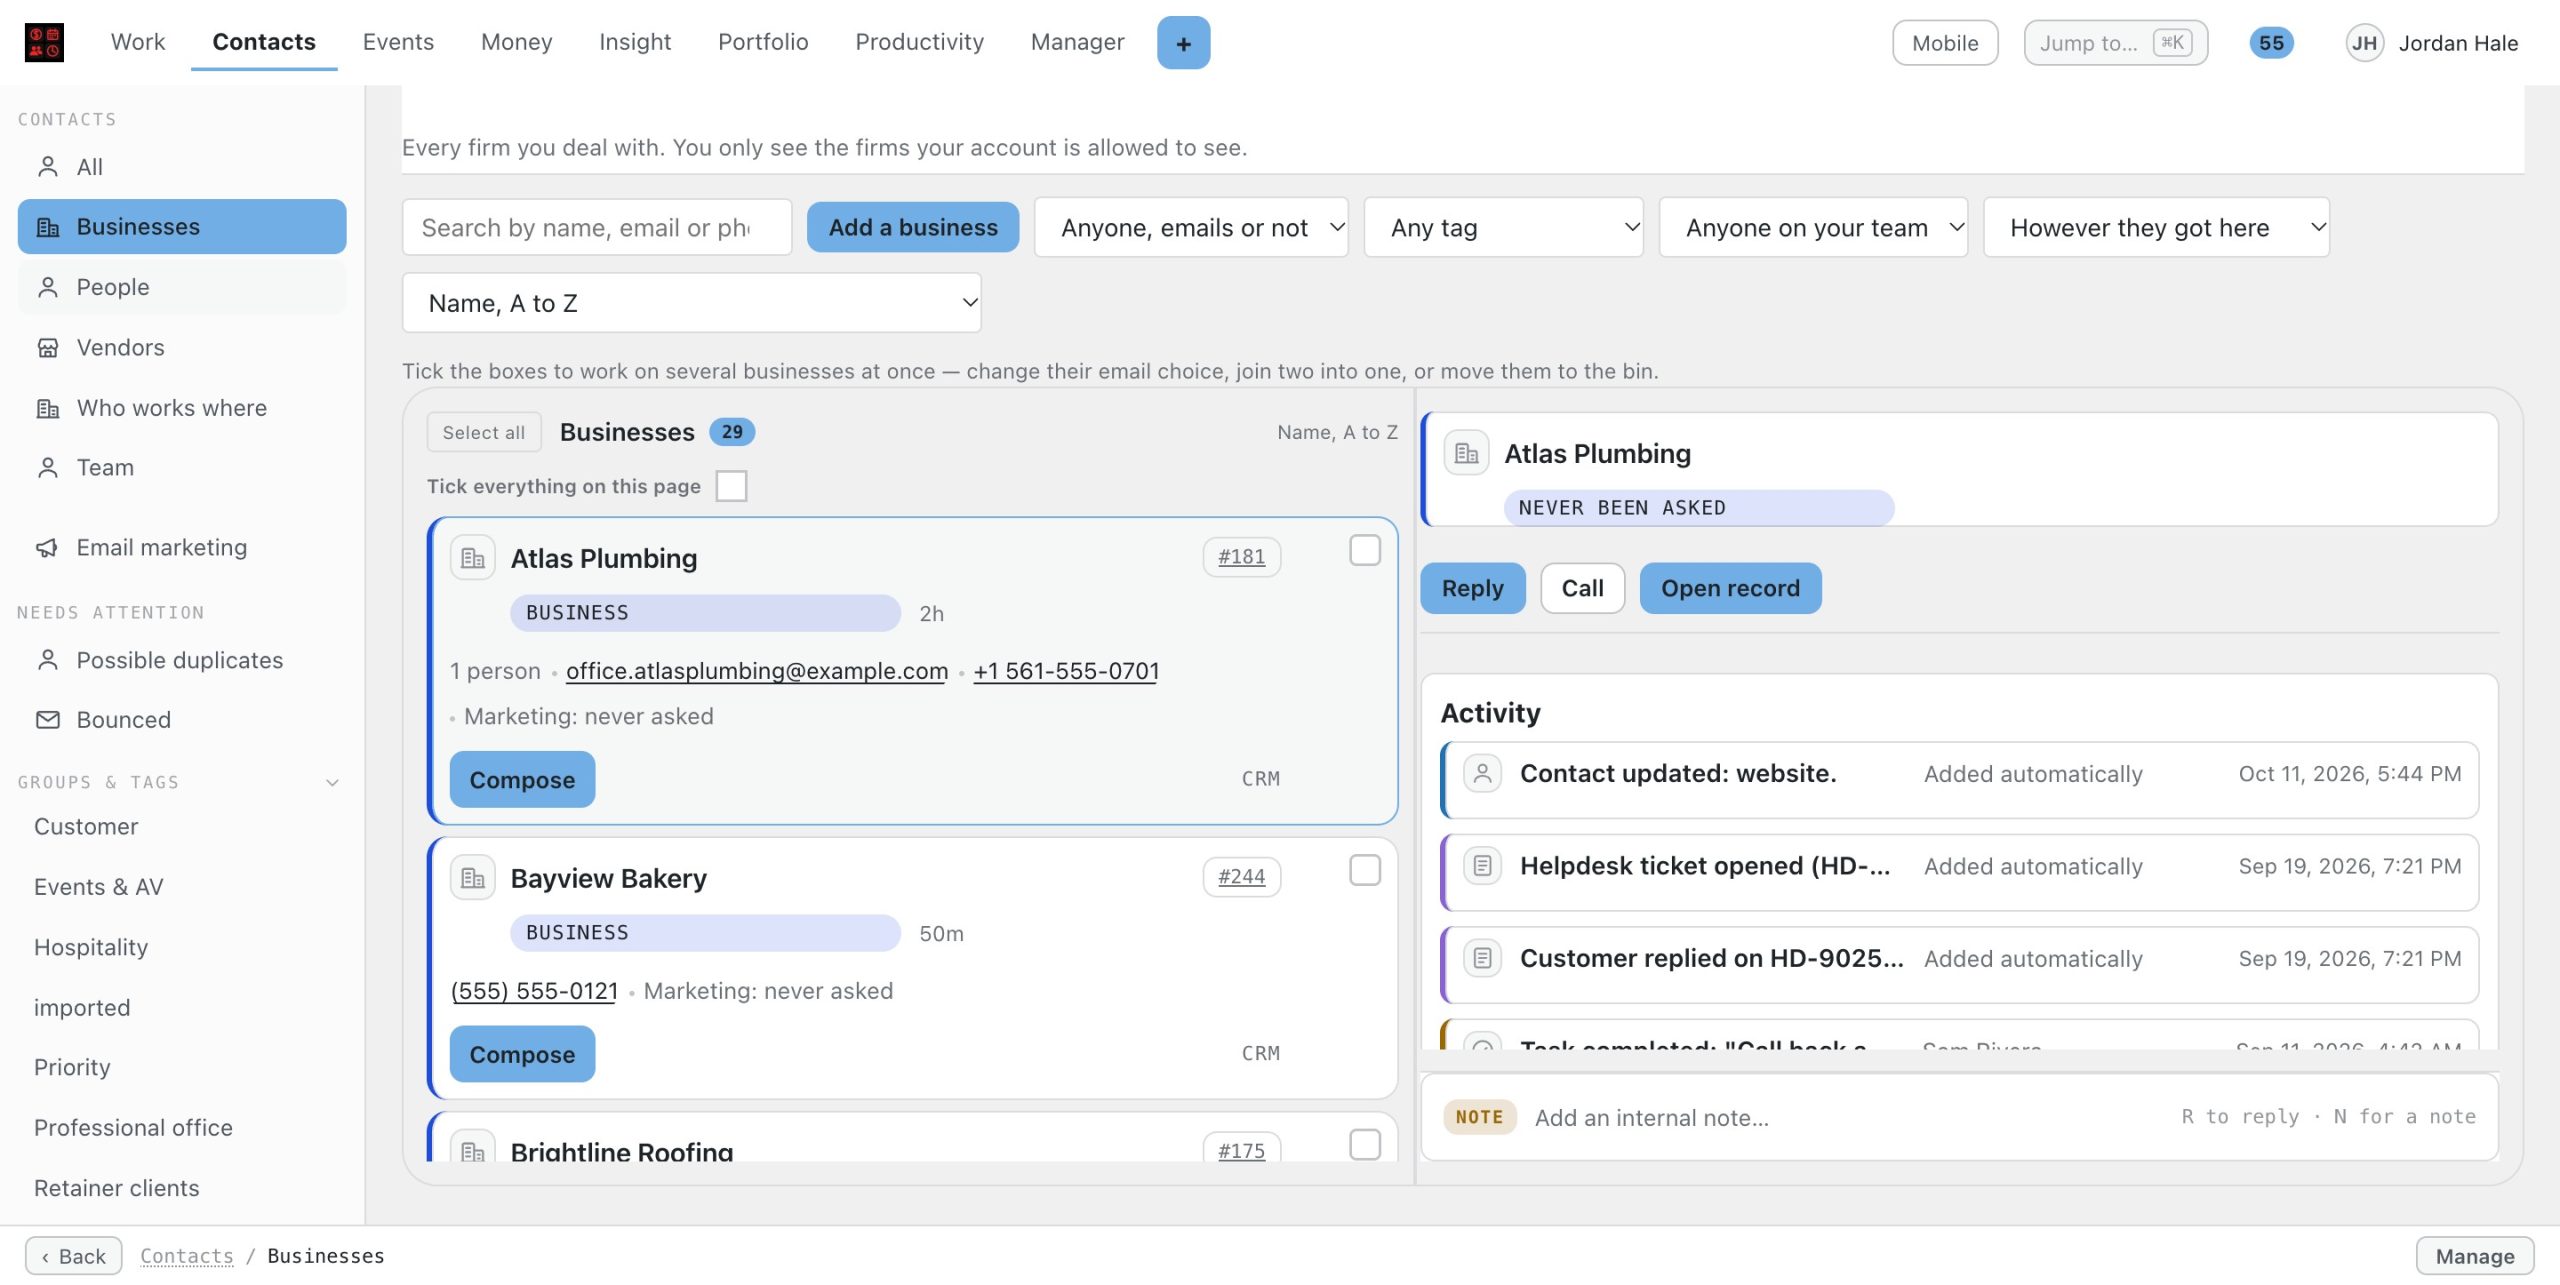Open the Anyone, emails or not dropdown

coord(1191,228)
